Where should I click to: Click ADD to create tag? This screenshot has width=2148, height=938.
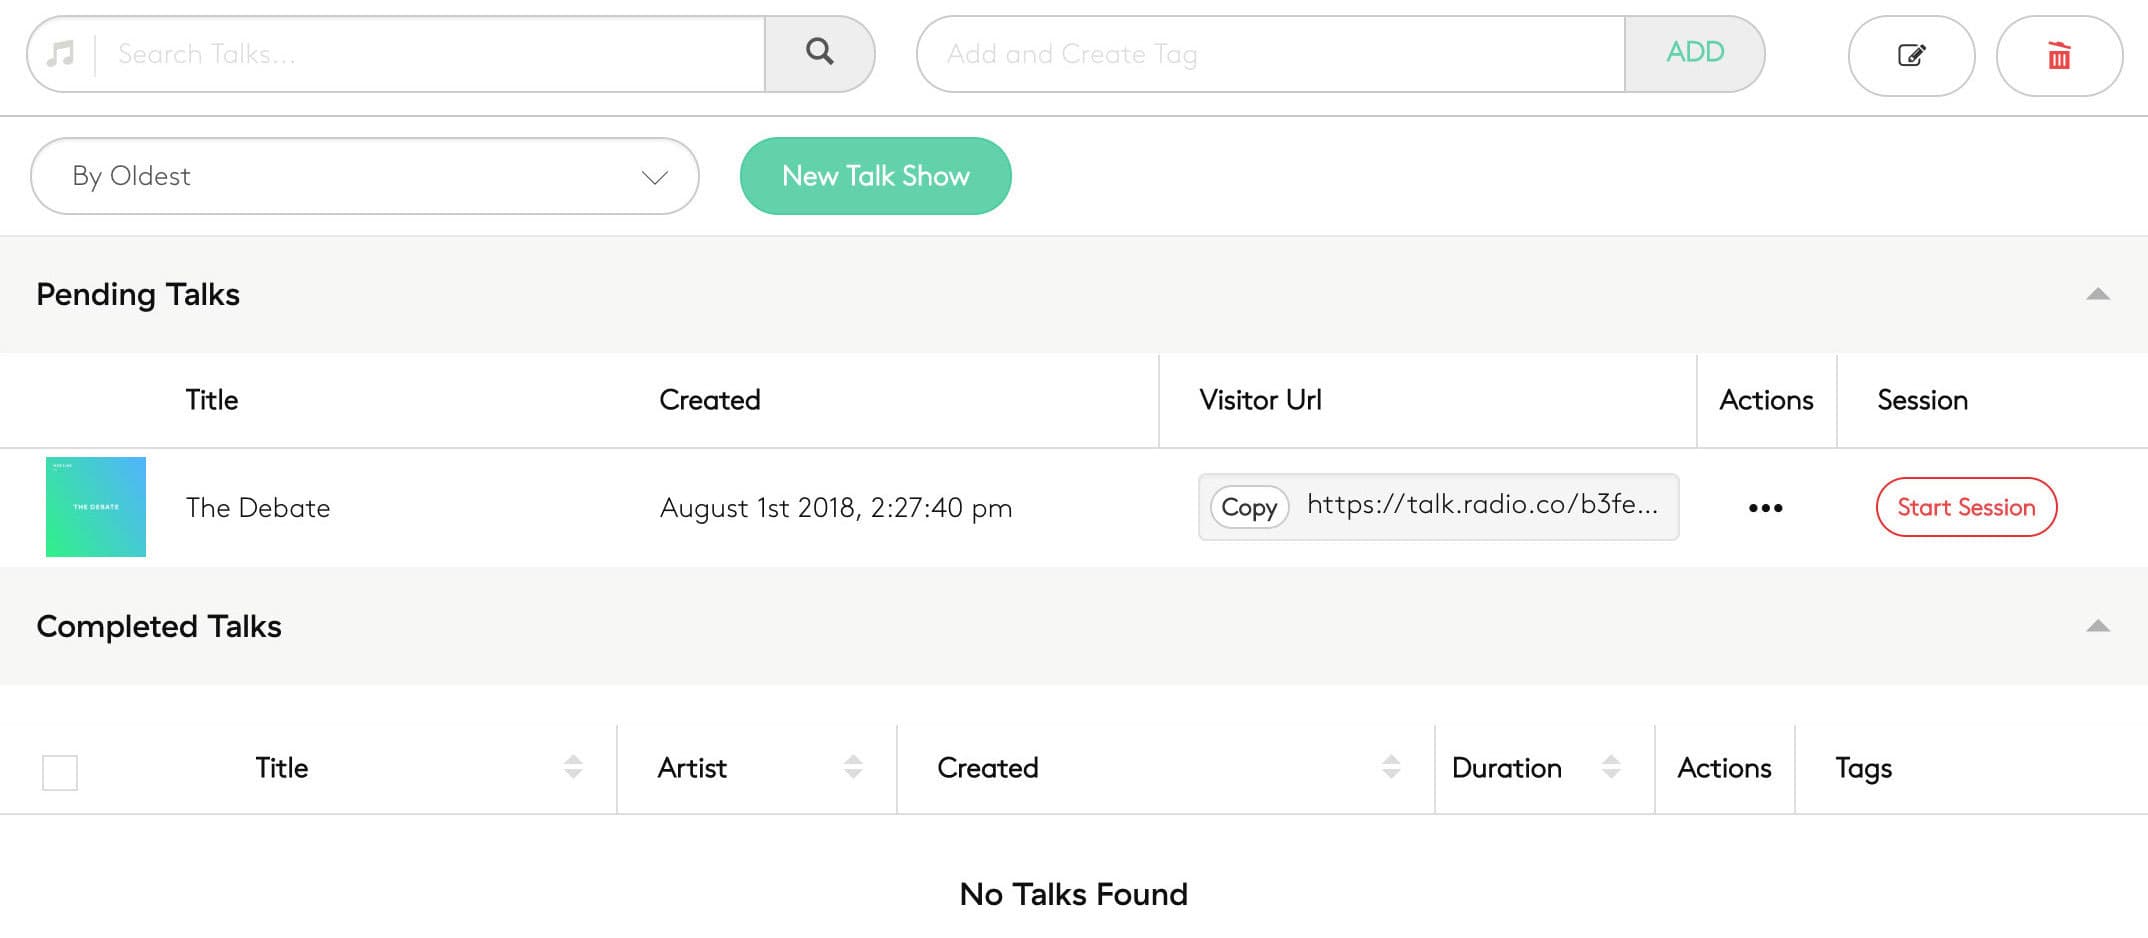pos(1694,53)
